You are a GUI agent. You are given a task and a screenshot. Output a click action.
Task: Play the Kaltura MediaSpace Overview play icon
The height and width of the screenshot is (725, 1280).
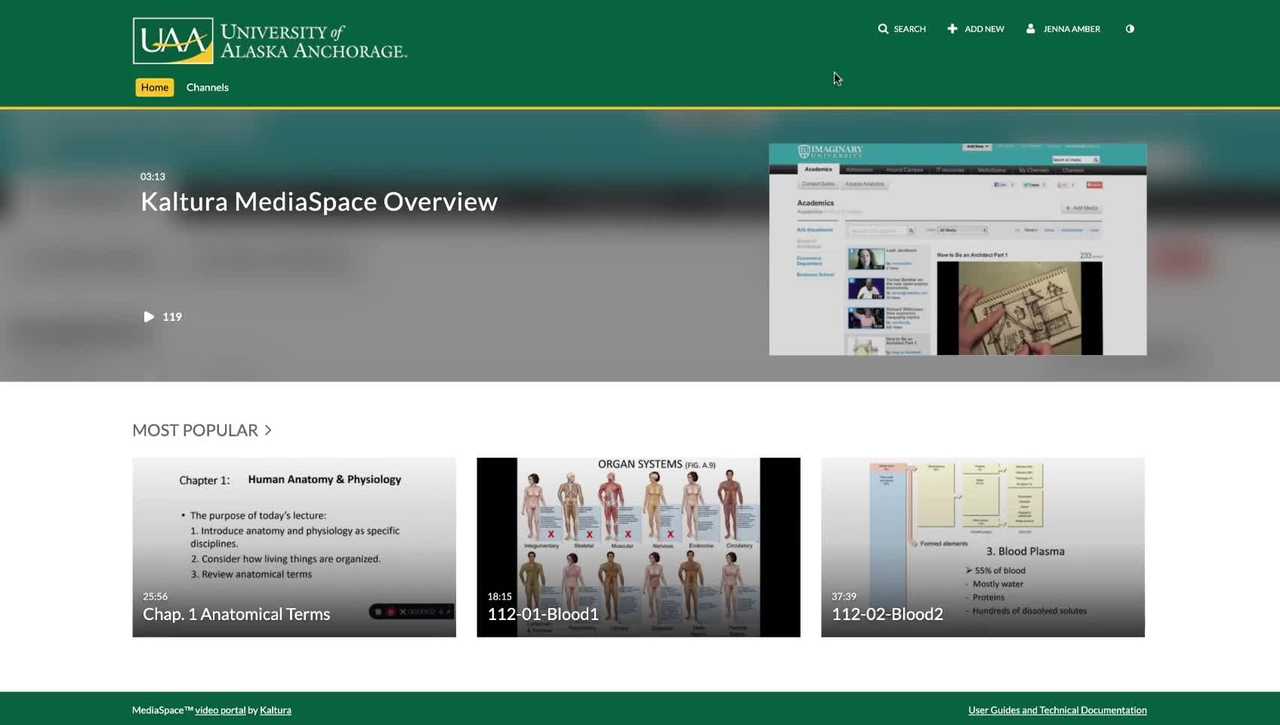click(149, 317)
